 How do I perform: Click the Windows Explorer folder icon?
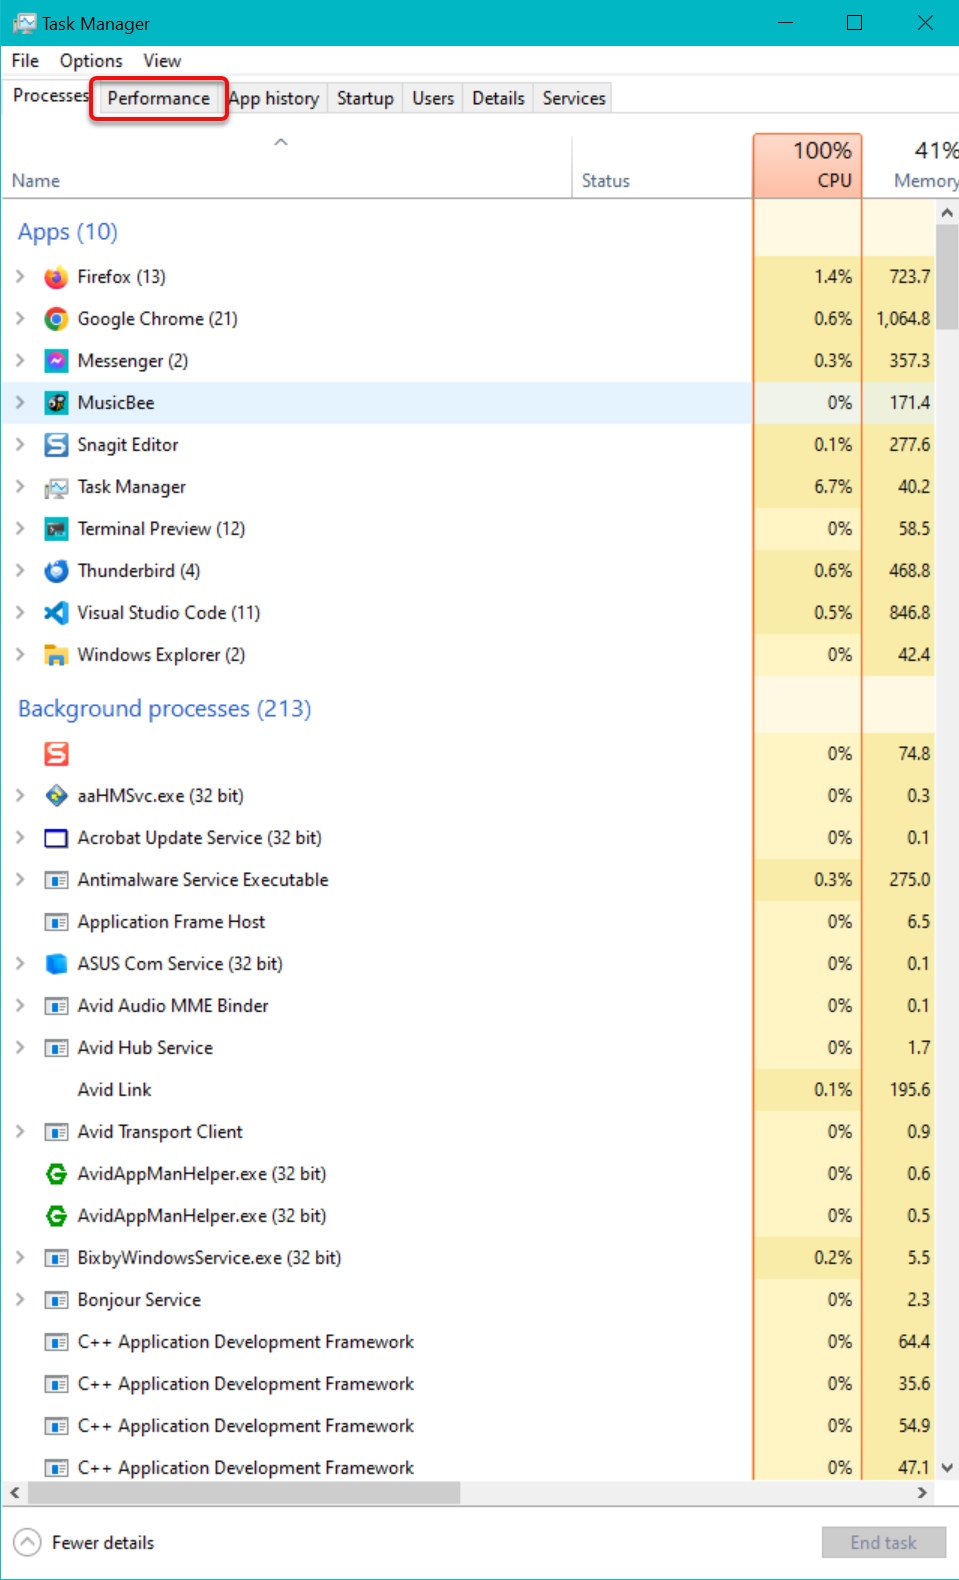(x=56, y=655)
